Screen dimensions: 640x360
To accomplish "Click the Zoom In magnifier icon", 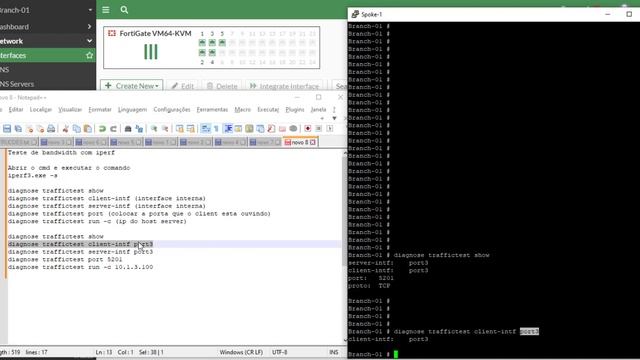I will 154,129.
